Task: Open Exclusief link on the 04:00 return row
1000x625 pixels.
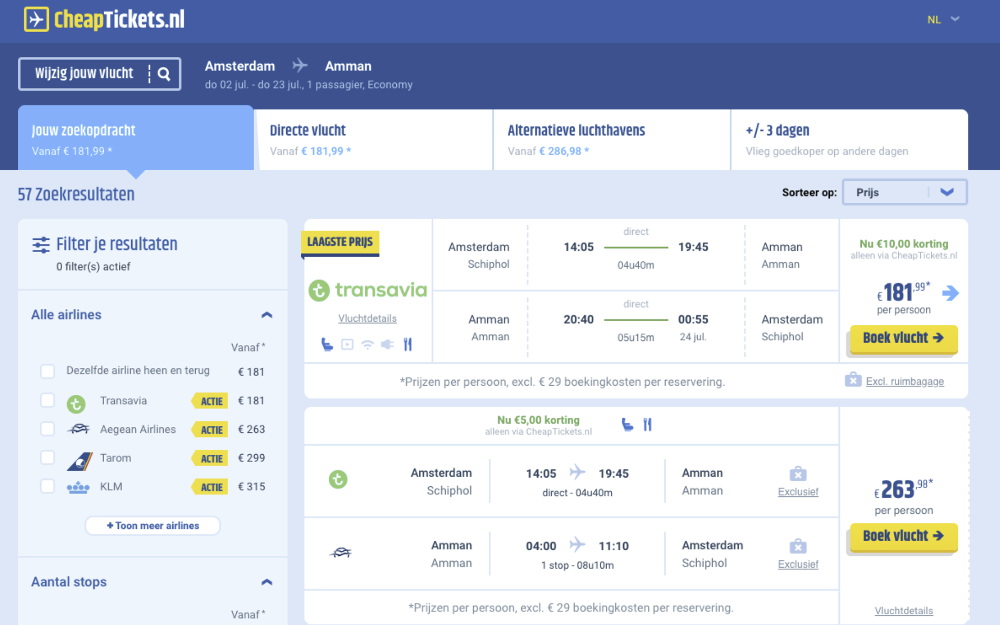Action: [798, 564]
